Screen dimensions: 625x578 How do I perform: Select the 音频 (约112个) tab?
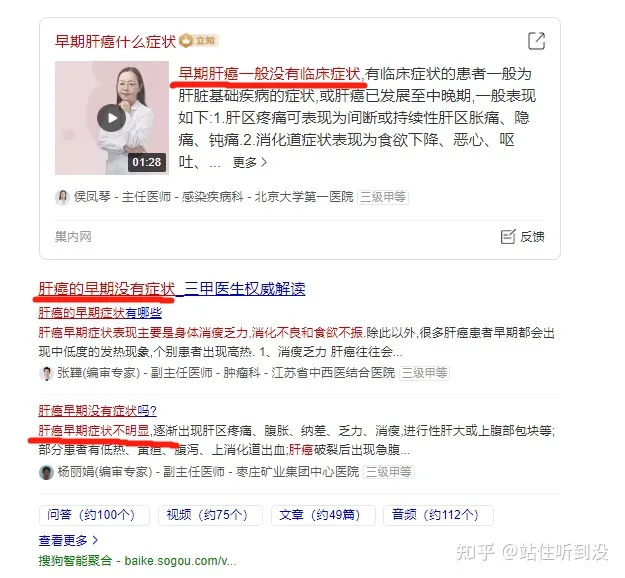tap(438, 515)
